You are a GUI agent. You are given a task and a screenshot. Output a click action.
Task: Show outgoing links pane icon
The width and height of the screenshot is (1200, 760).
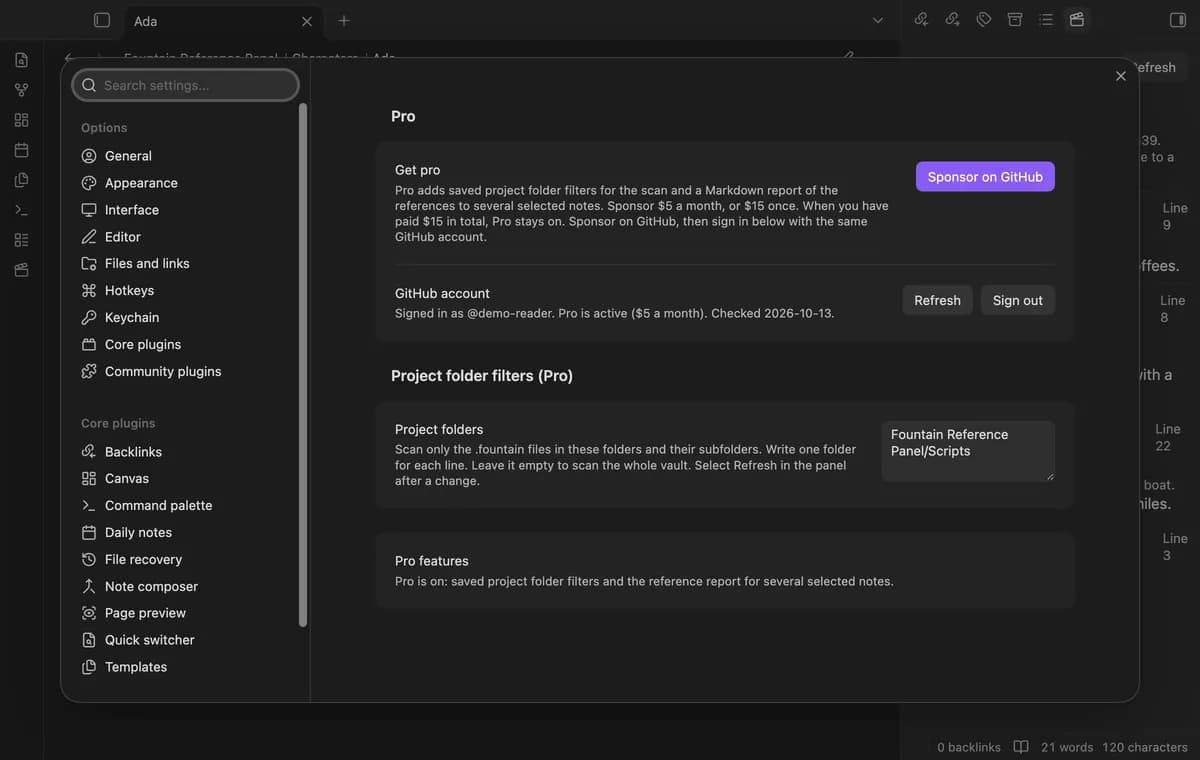(x=953, y=20)
